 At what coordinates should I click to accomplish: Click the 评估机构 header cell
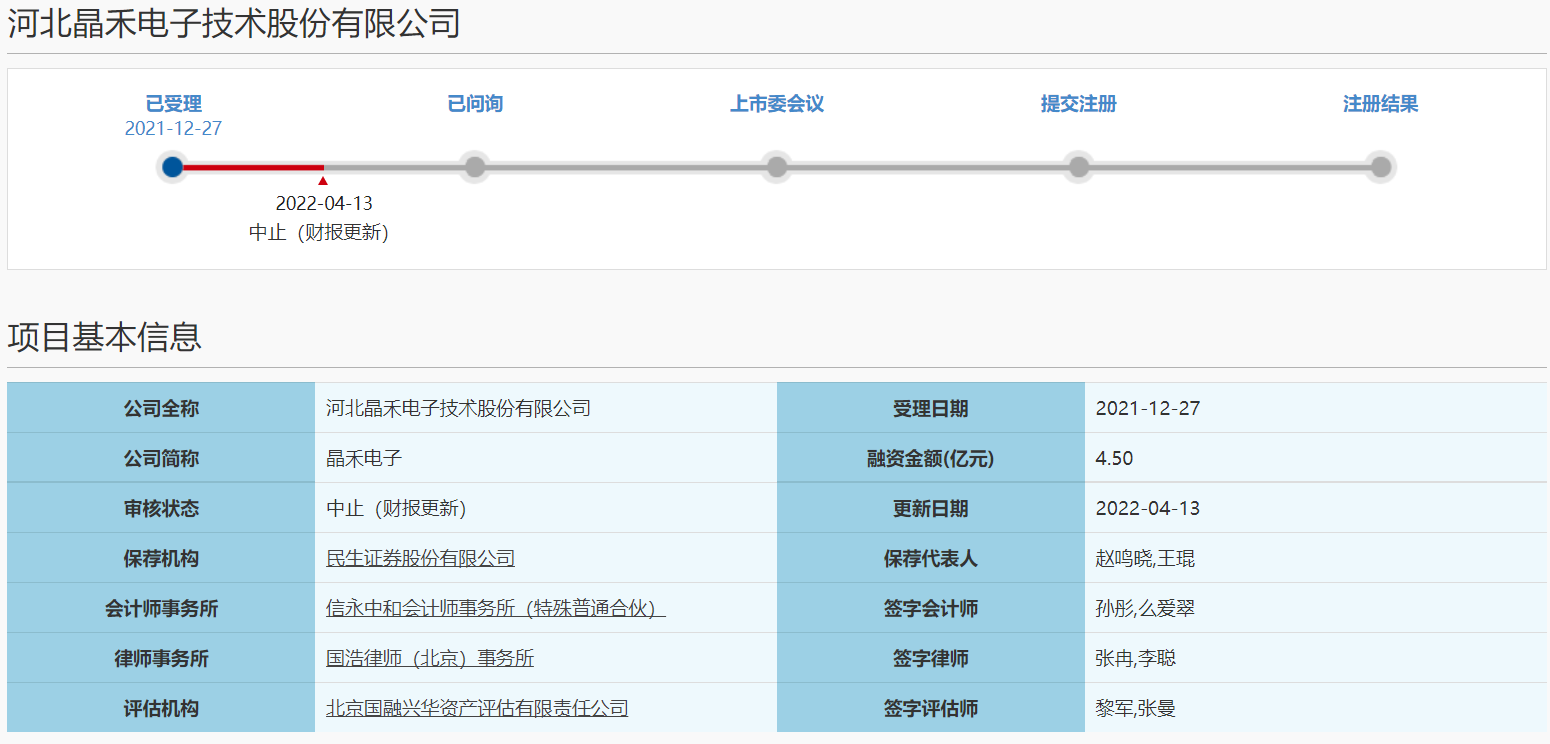161,708
